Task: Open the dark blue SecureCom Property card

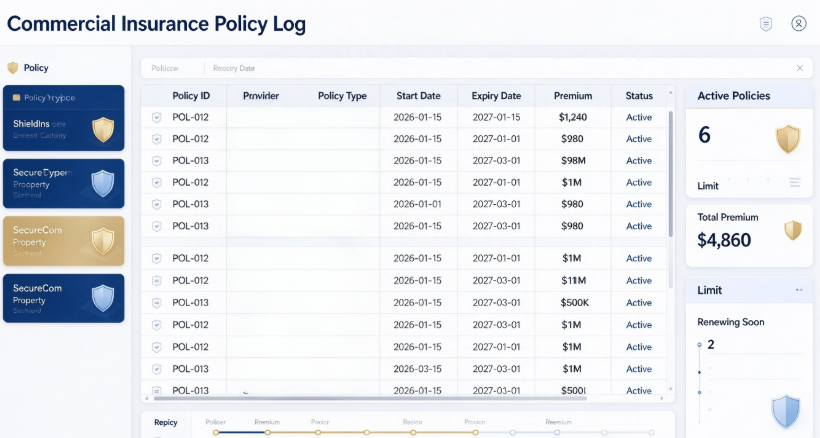Action: 64,298
